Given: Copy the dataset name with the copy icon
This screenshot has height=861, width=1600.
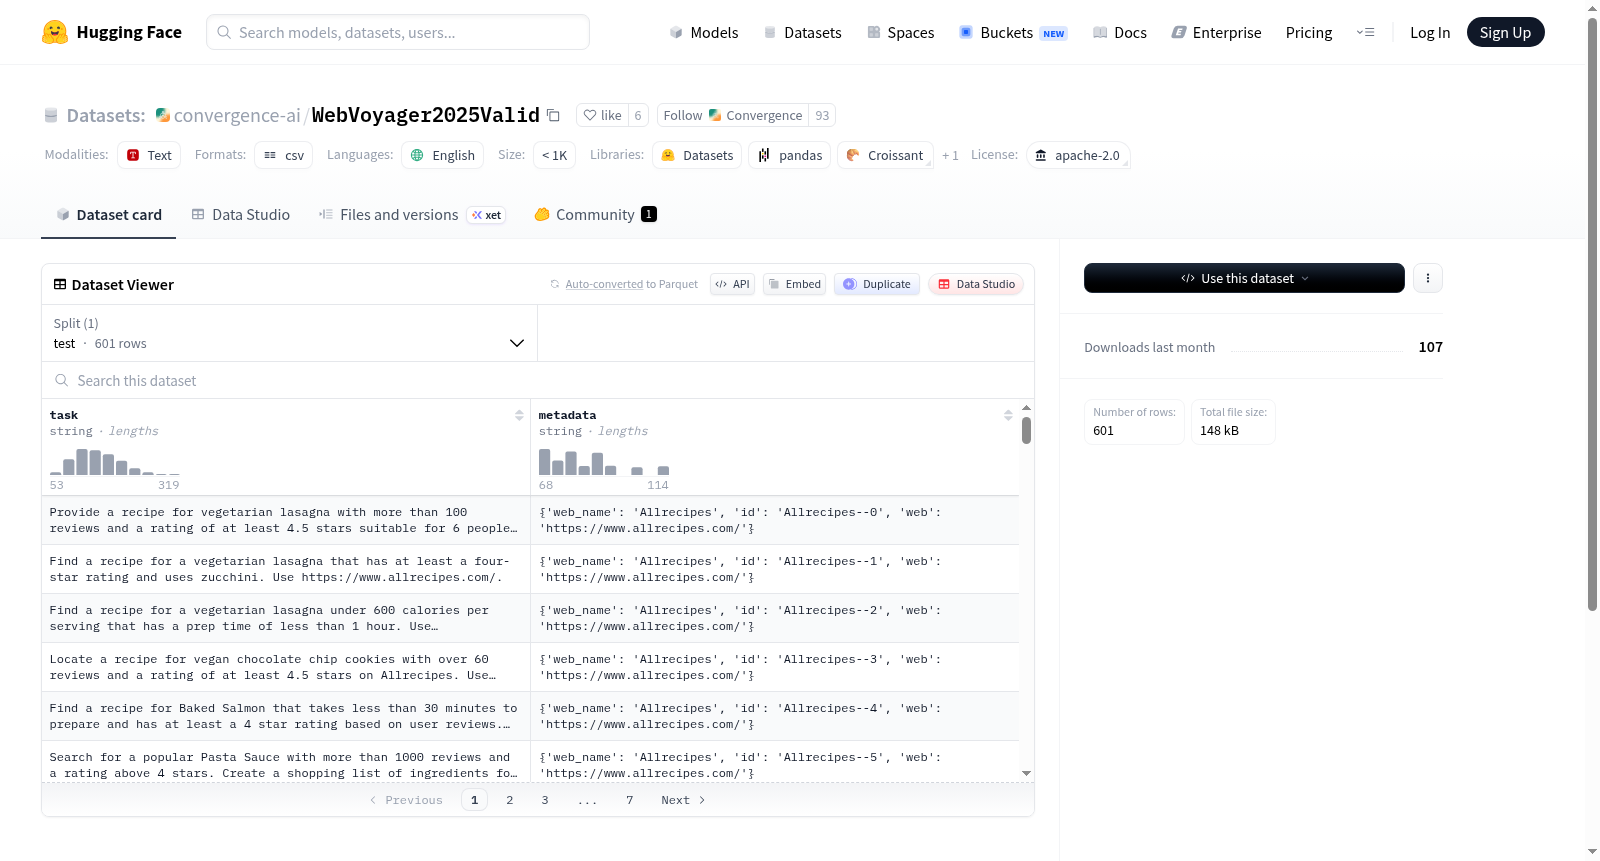Looking at the screenshot, I should [553, 115].
